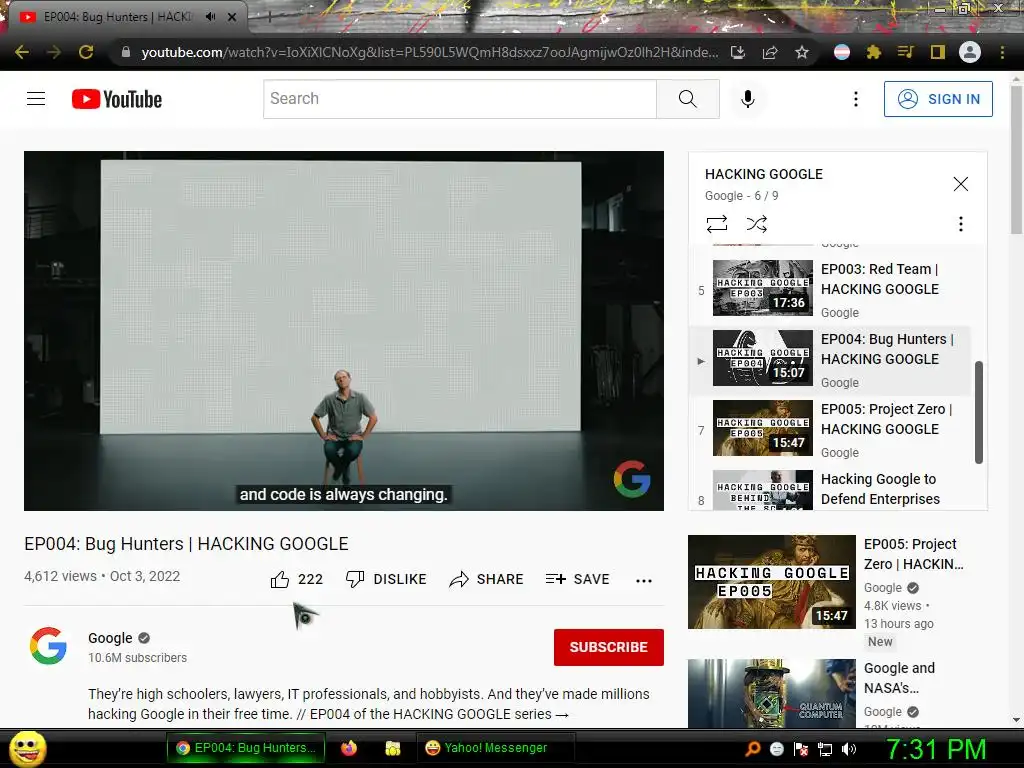The height and width of the screenshot is (768, 1024).
Task: Focus the YouTube Search field
Action: tap(460, 99)
